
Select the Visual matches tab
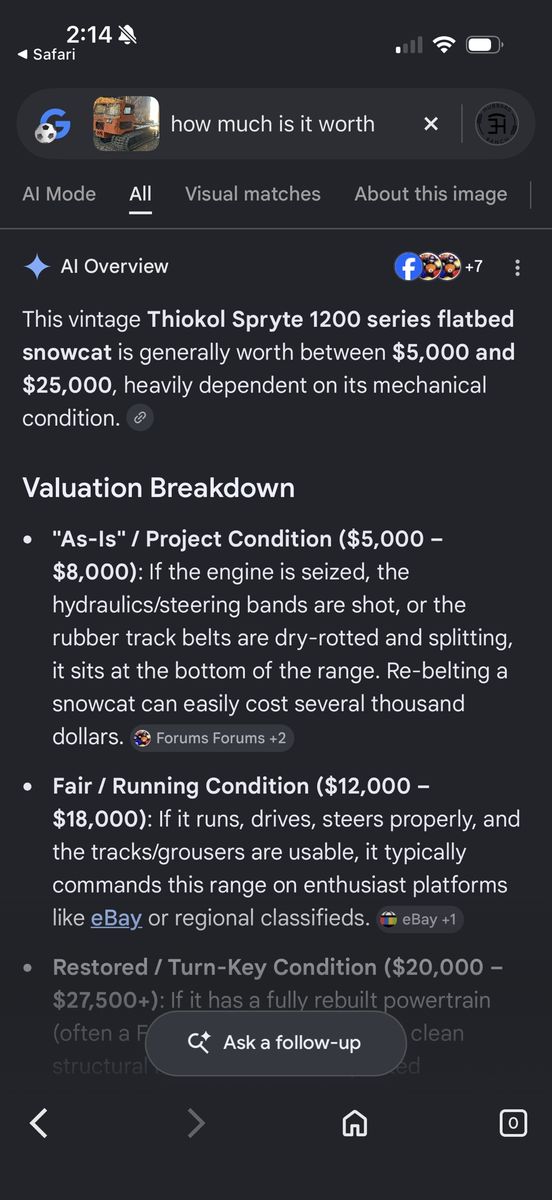pyautogui.click(x=253, y=194)
